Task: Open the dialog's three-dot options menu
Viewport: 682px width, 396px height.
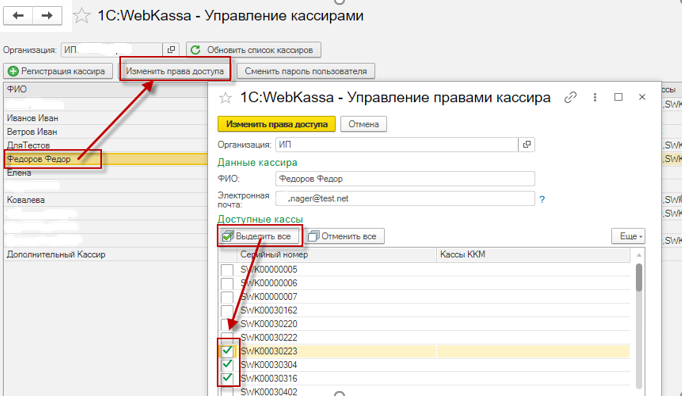Action: tap(595, 97)
